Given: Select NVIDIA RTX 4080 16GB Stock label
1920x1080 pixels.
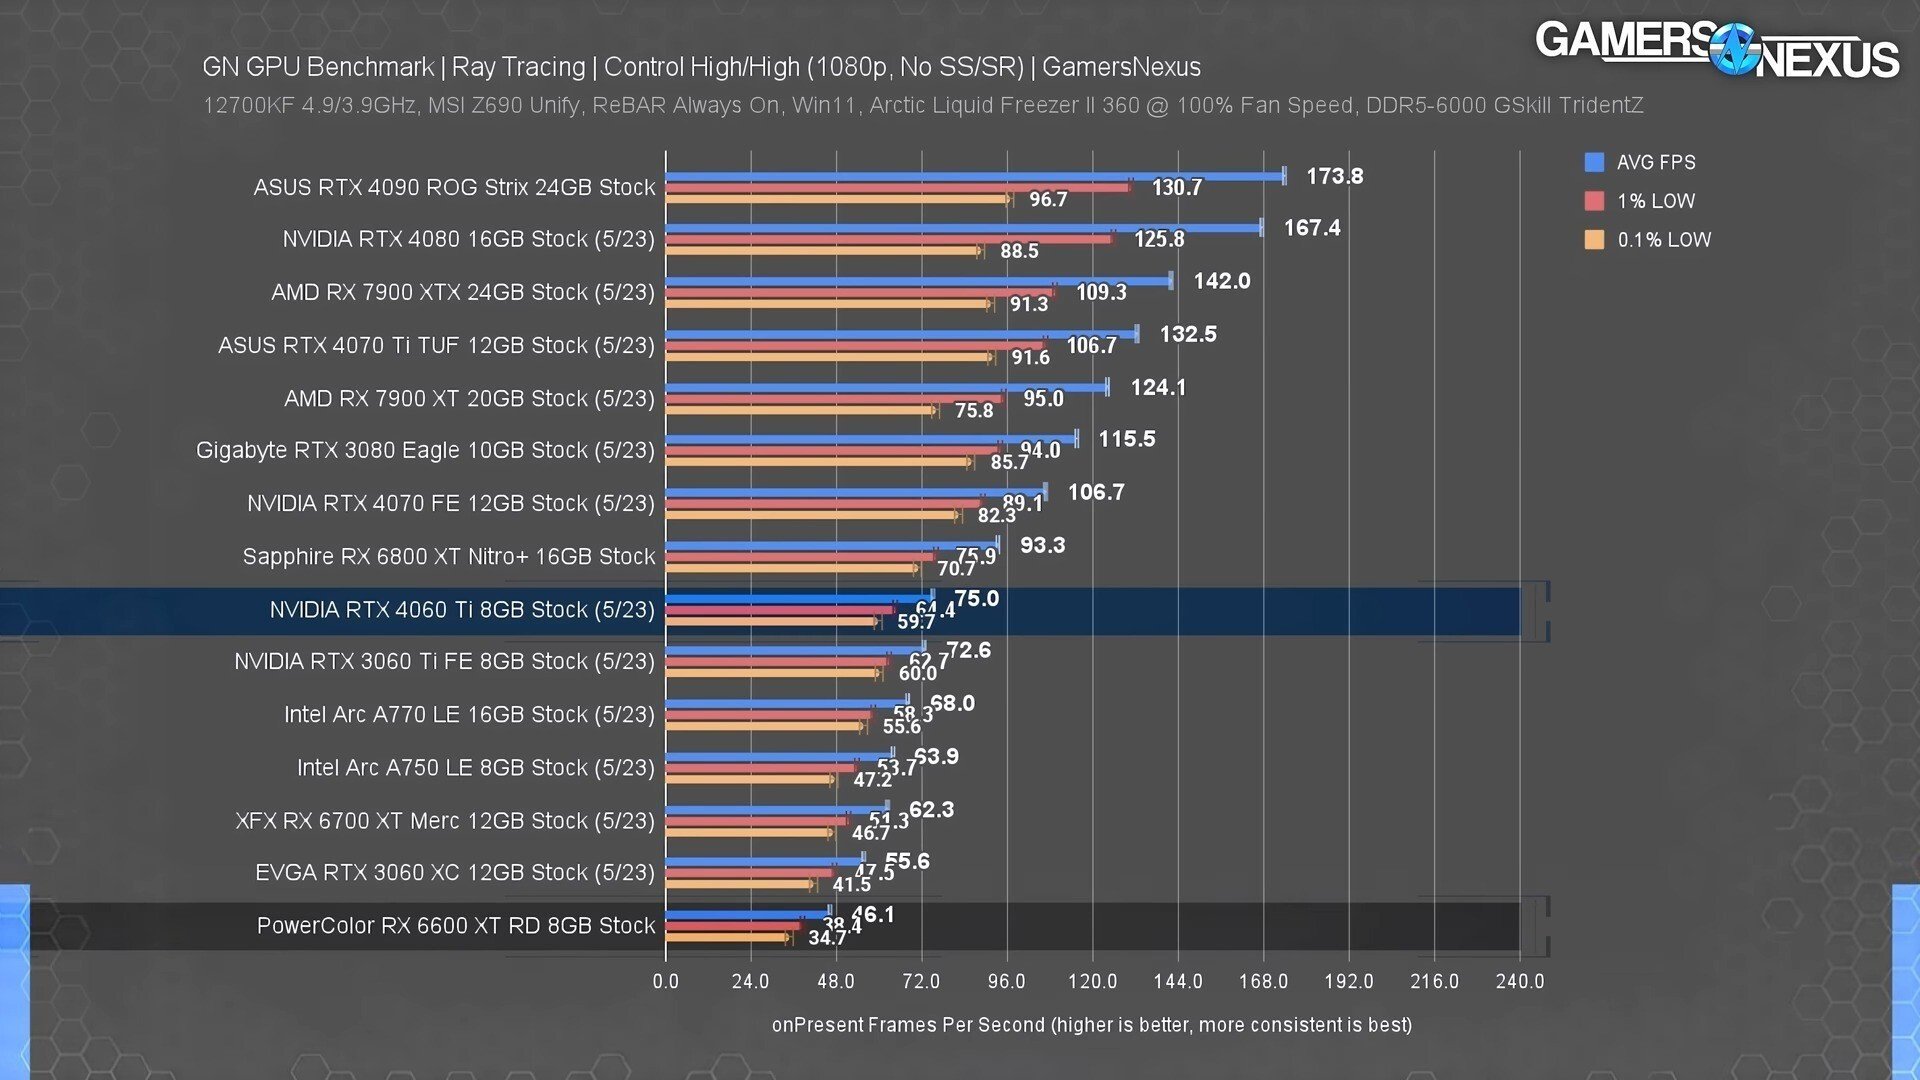Looking at the screenshot, I should click(x=468, y=239).
